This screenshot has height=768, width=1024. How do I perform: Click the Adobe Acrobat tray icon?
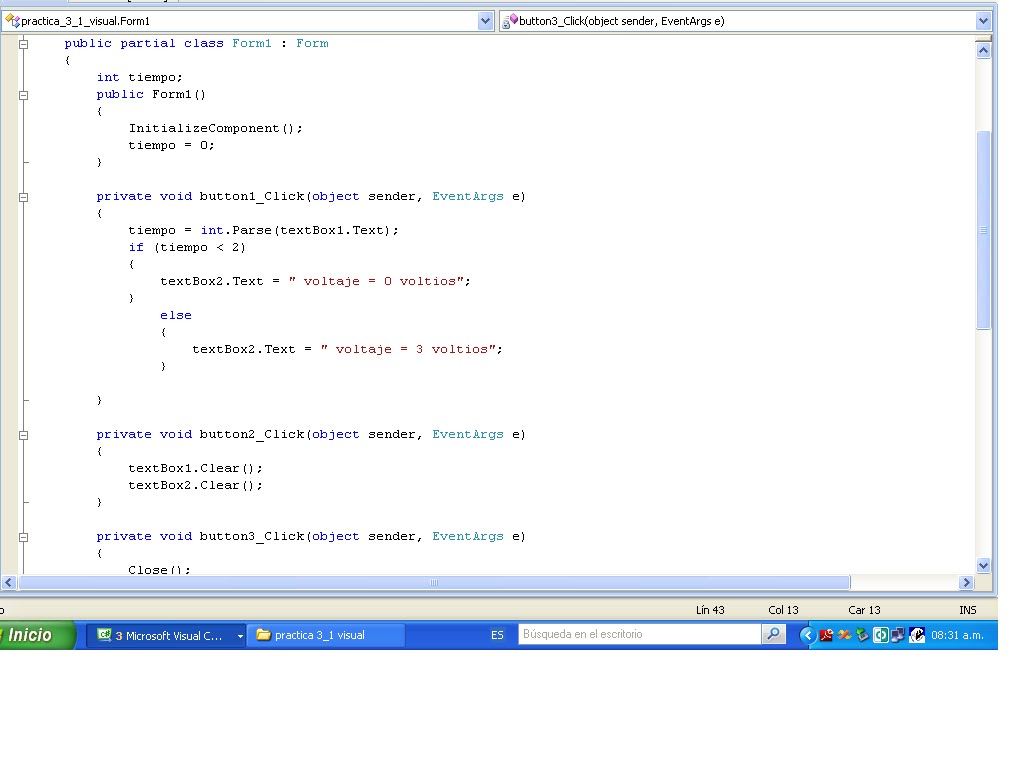click(826, 635)
